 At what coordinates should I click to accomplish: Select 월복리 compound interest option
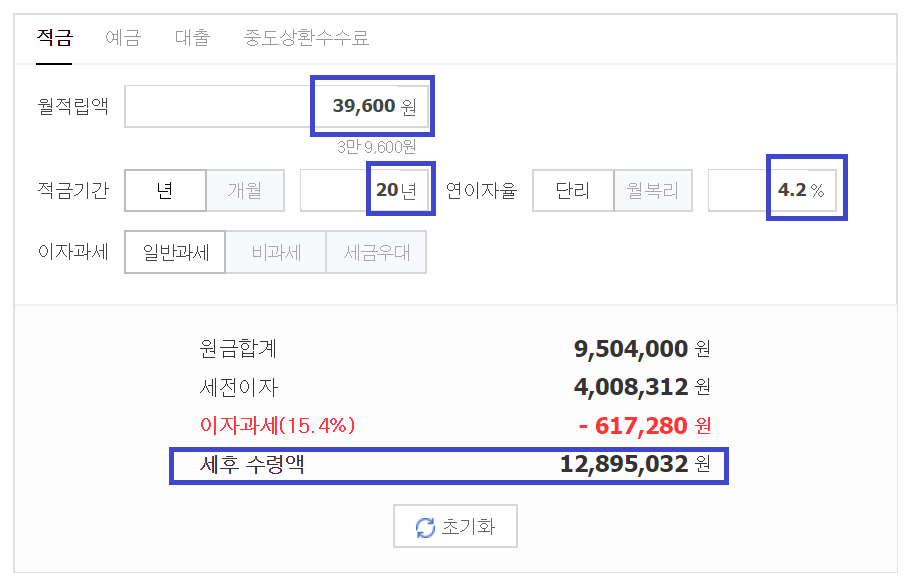click(653, 190)
